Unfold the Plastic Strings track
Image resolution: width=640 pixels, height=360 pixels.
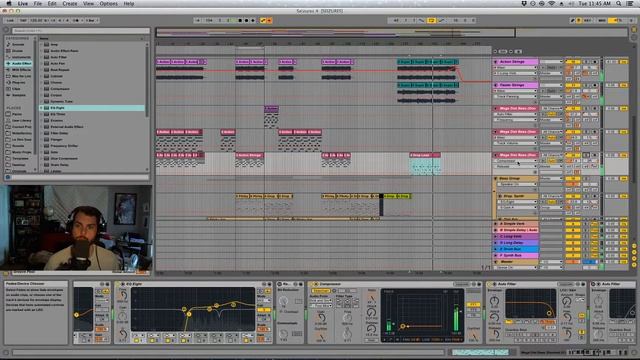pyautogui.click(x=496, y=85)
